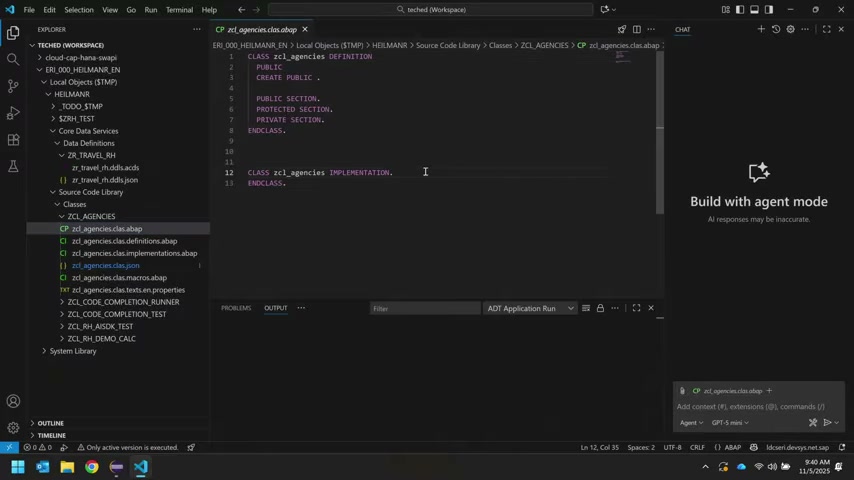The width and height of the screenshot is (854, 480).
Task: Maximize the chat panel
Action: (826, 29)
